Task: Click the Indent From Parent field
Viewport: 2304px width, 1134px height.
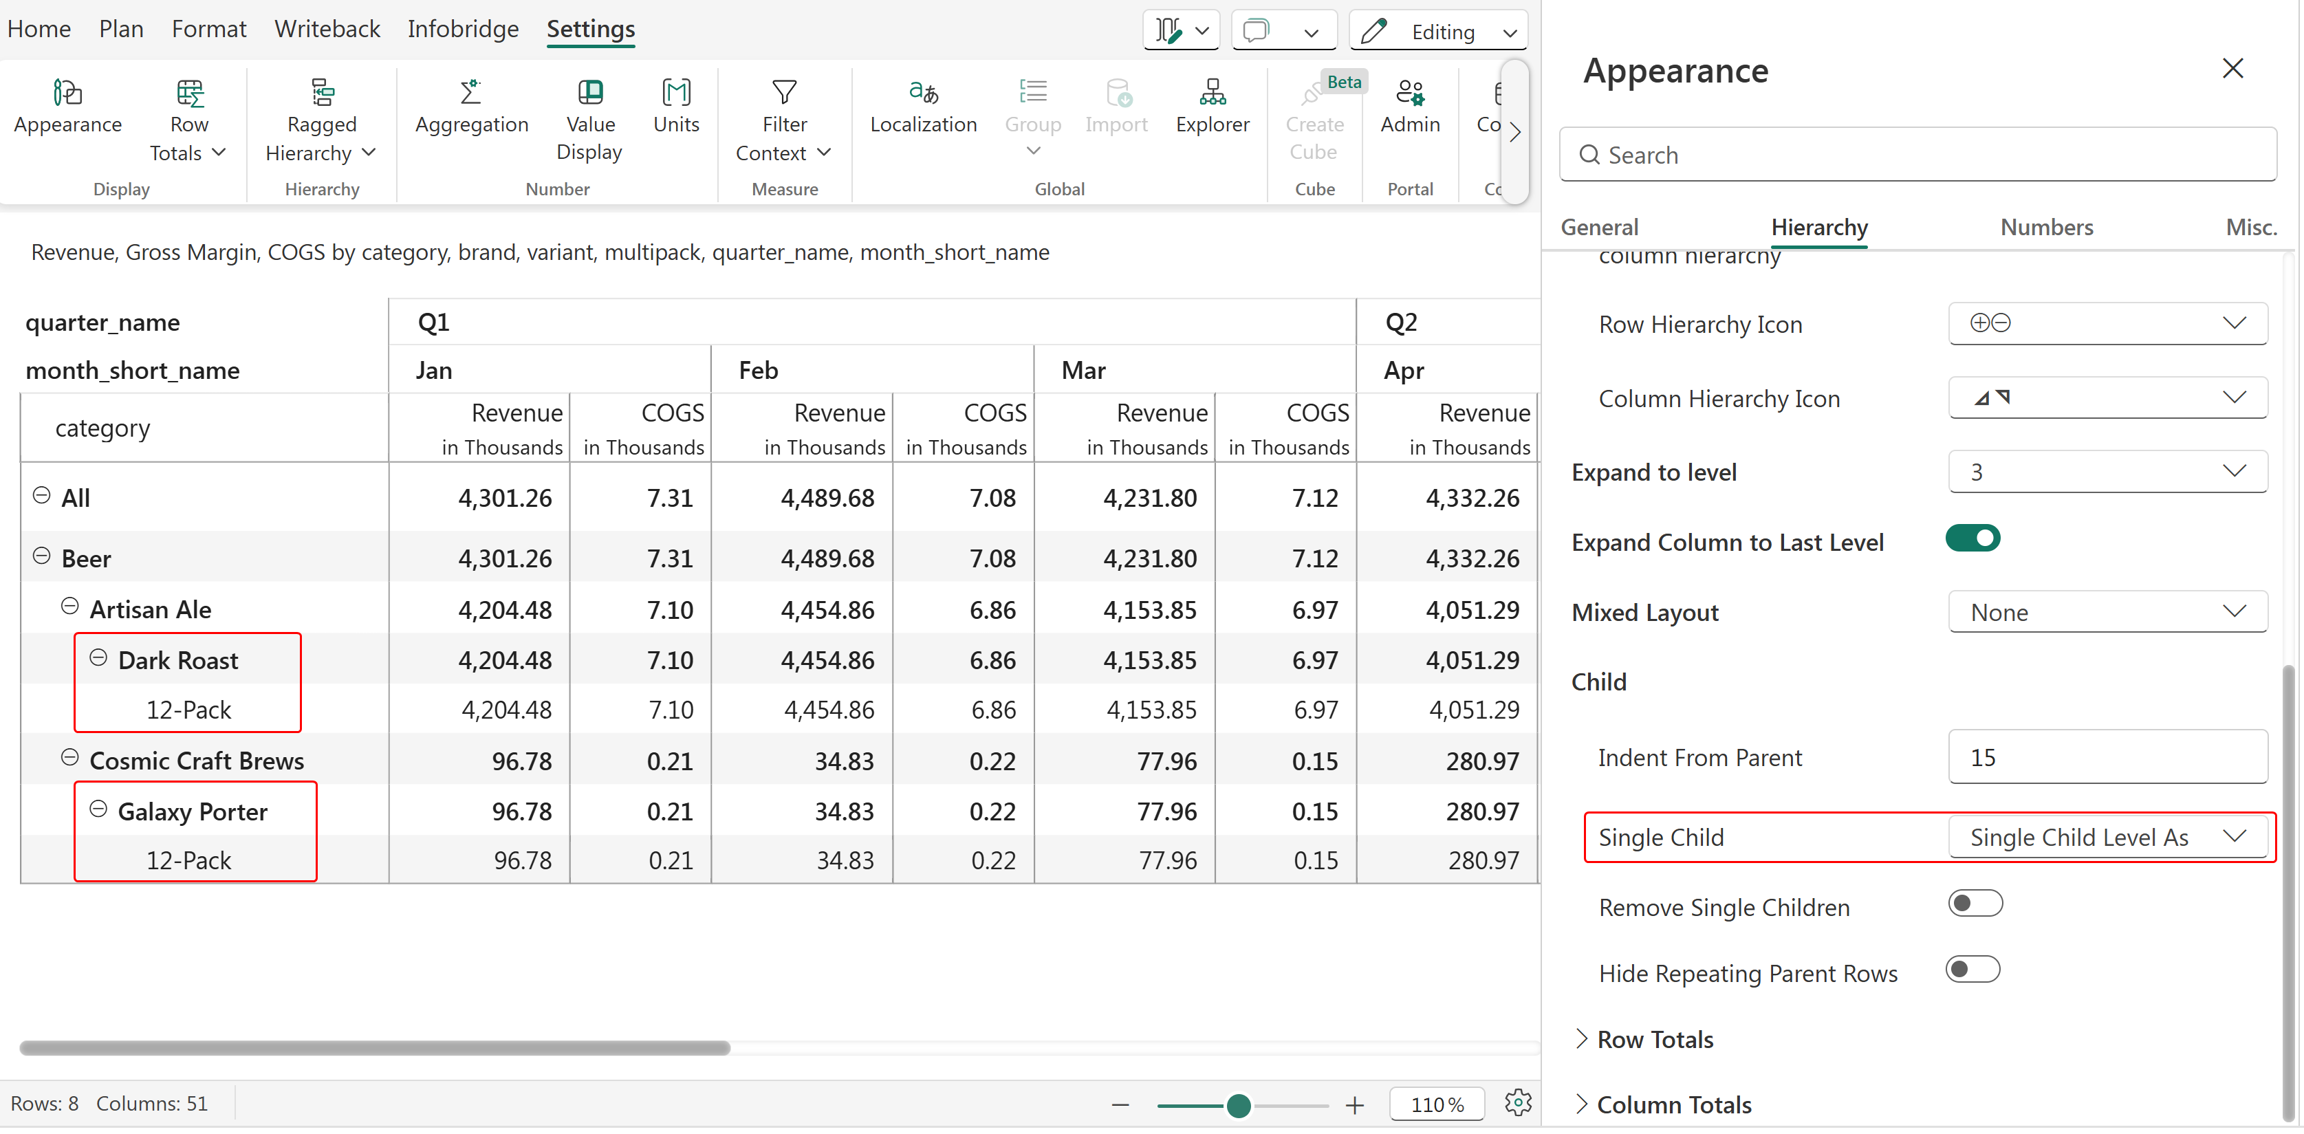Action: 2107,757
